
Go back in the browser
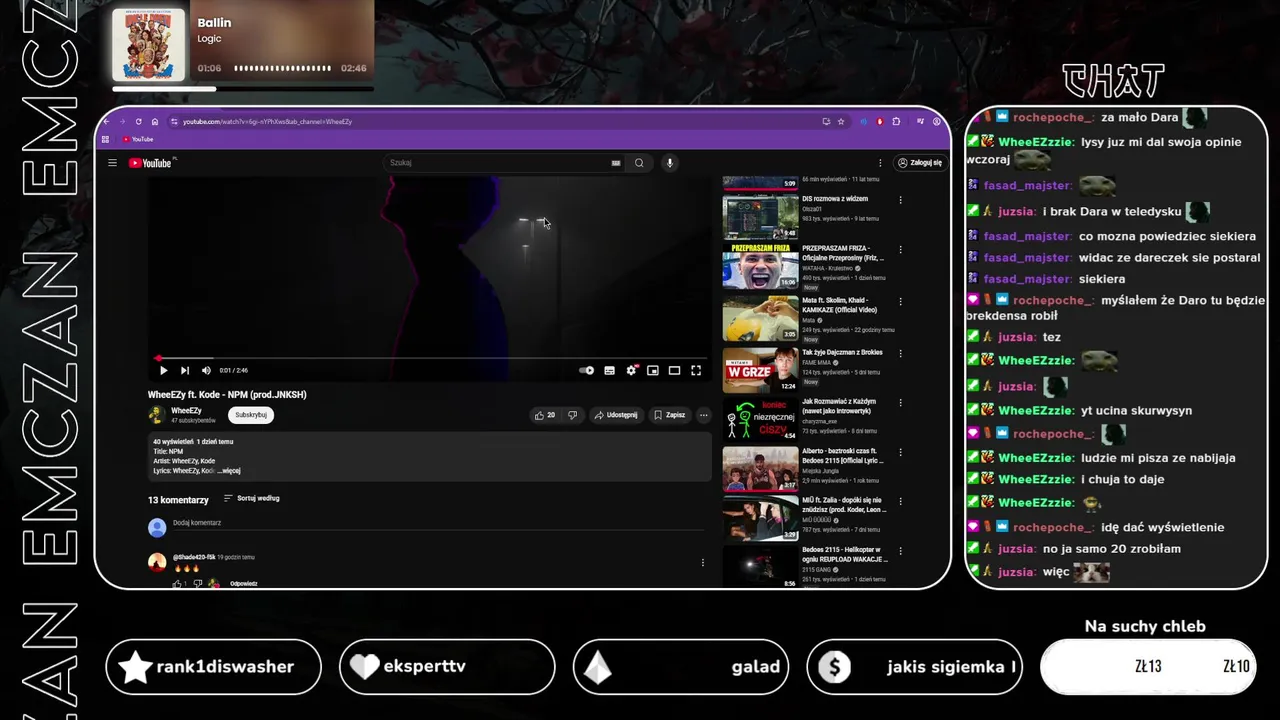pyautogui.click(x=106, y=121)
